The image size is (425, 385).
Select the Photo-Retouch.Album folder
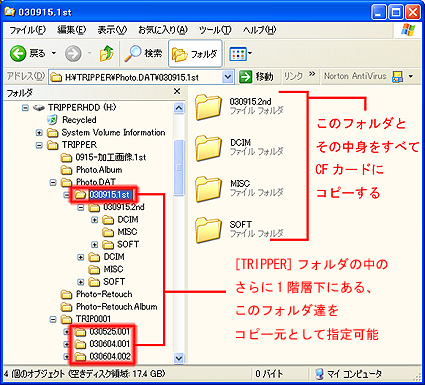117,306
